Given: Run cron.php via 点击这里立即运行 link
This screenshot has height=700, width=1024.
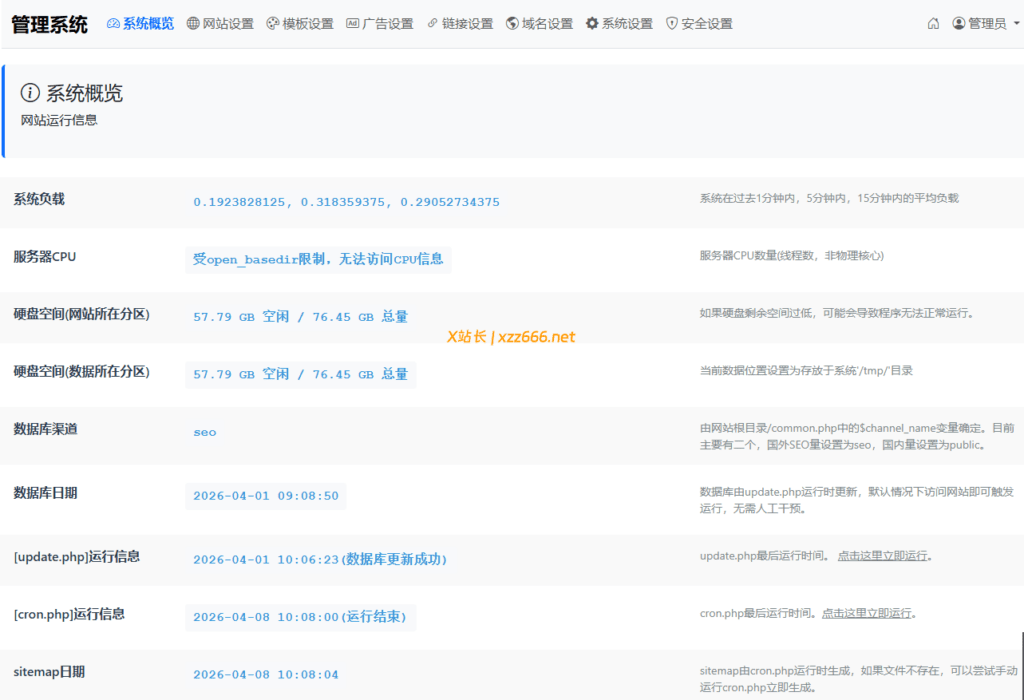Looking at the screenshot, I should click(868, 612).
